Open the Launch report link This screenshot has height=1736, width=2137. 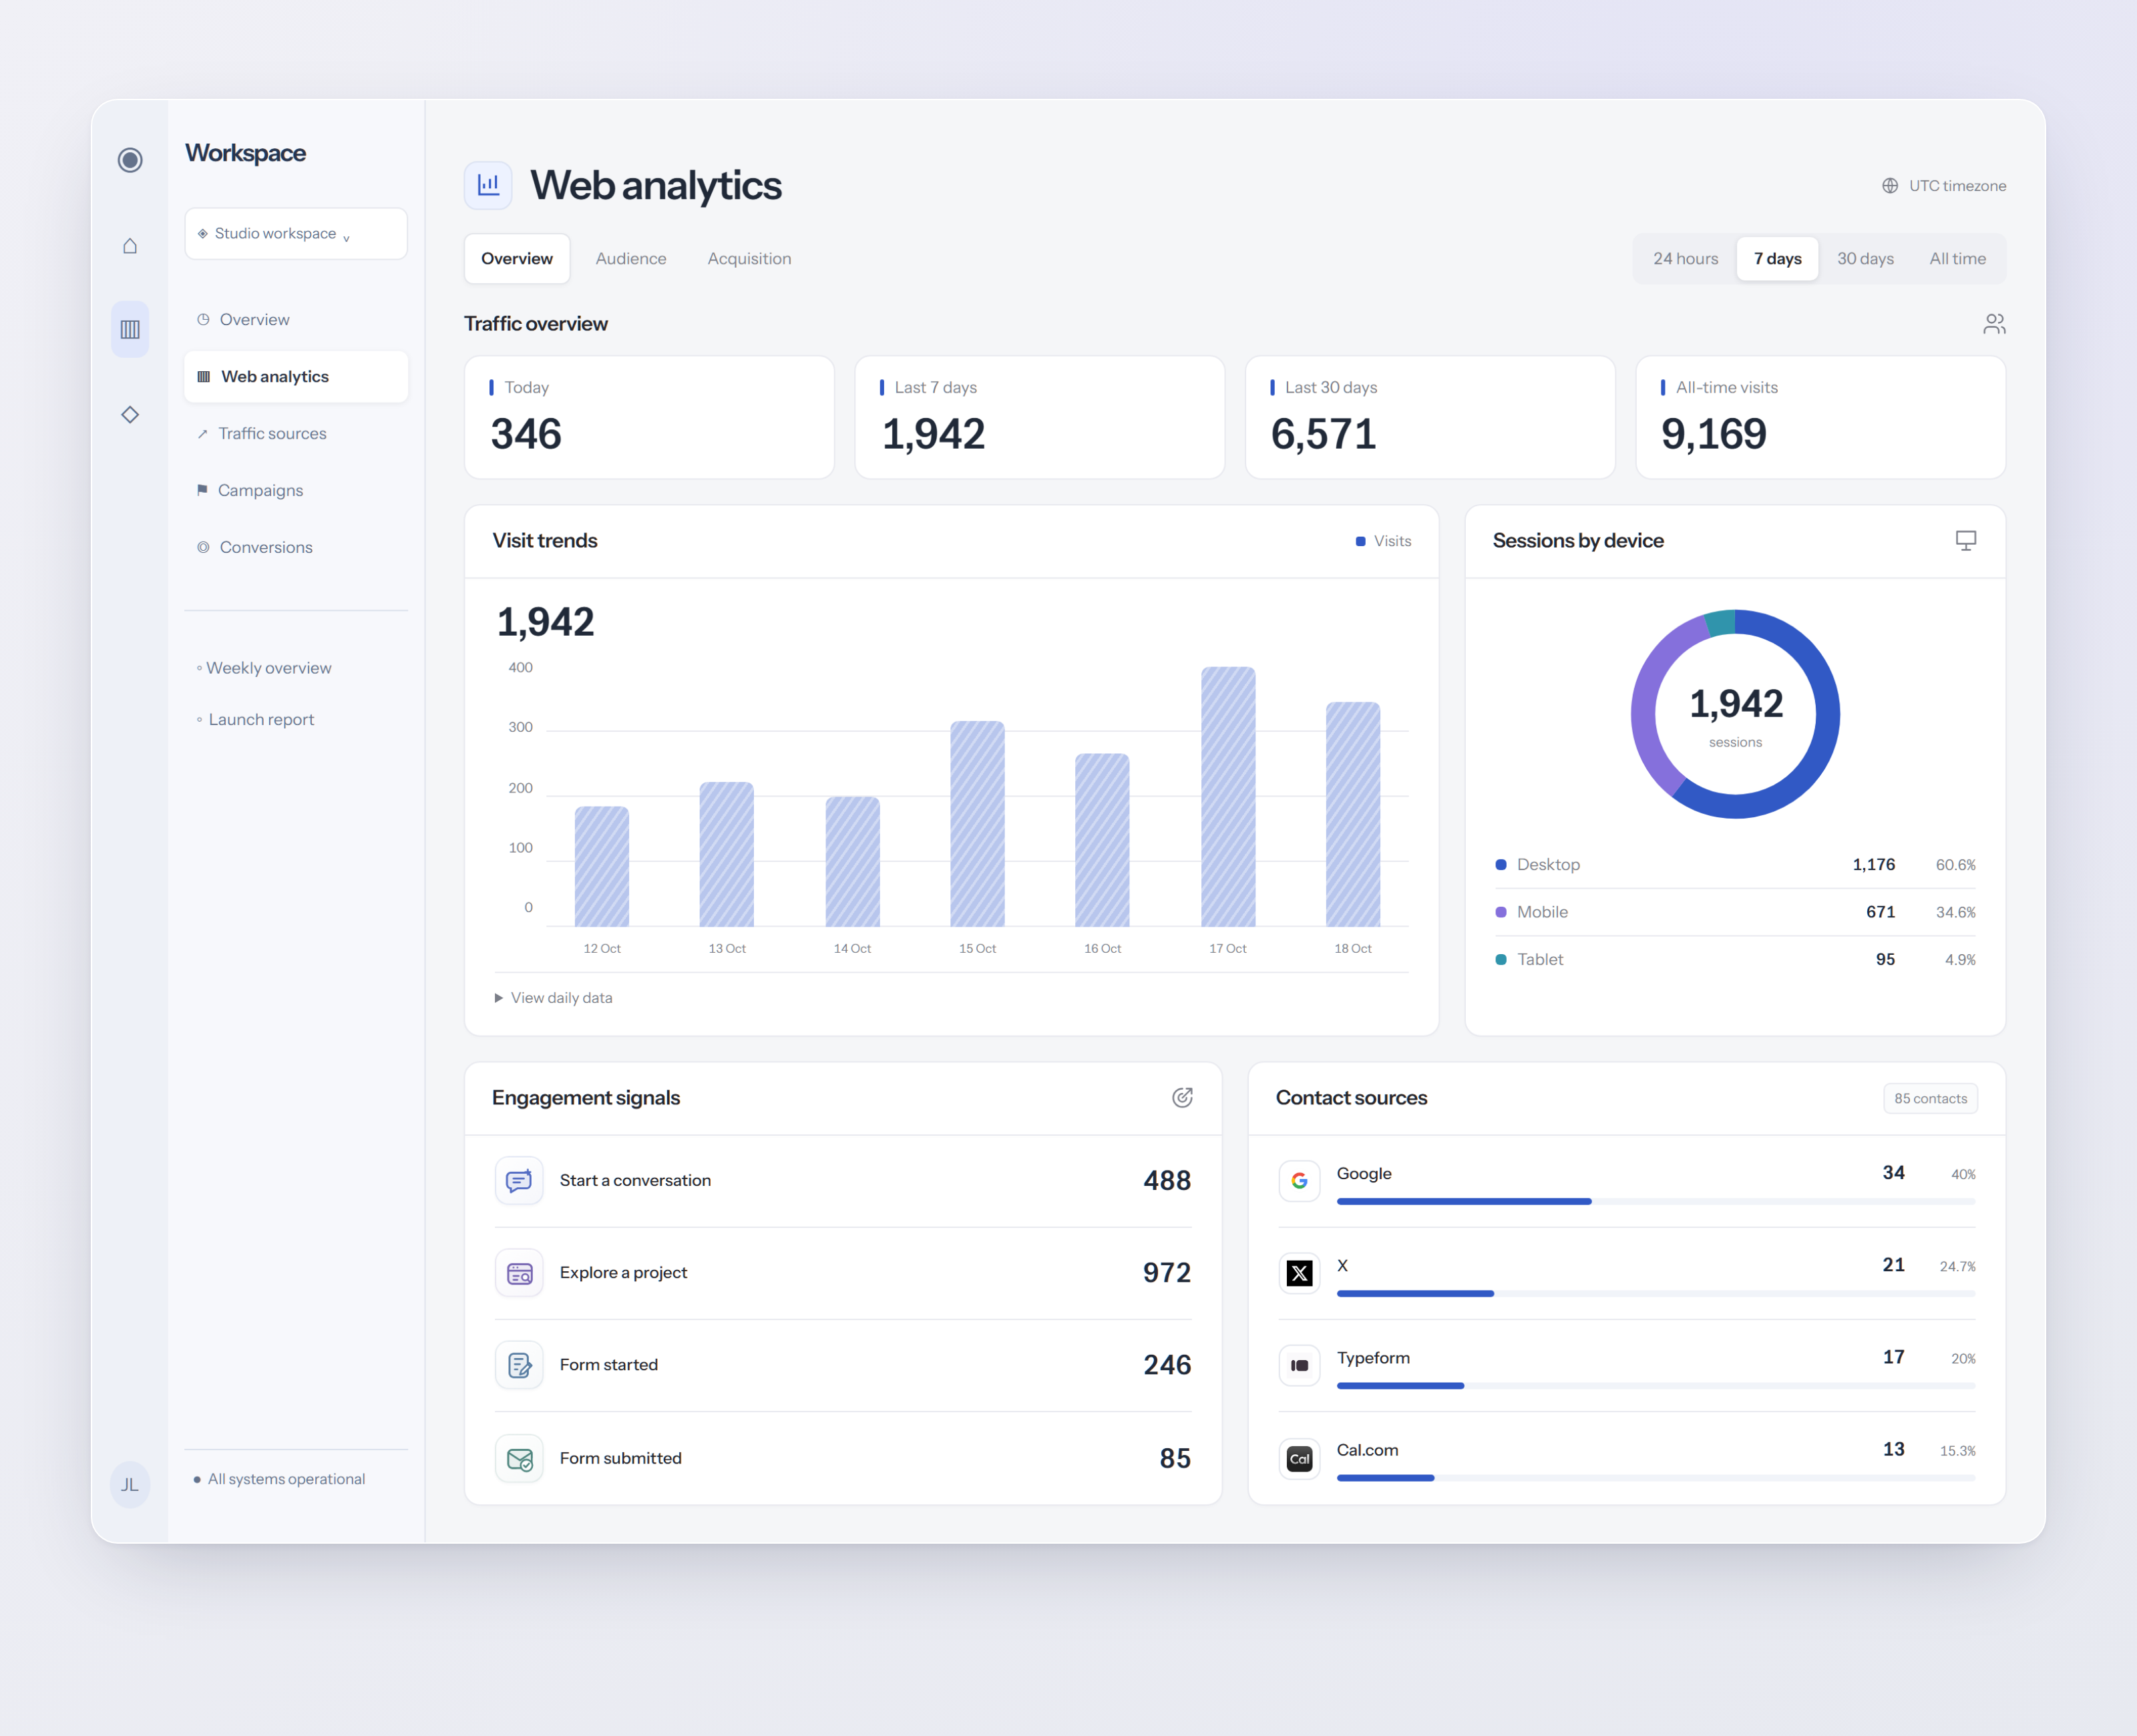(255, 720)
